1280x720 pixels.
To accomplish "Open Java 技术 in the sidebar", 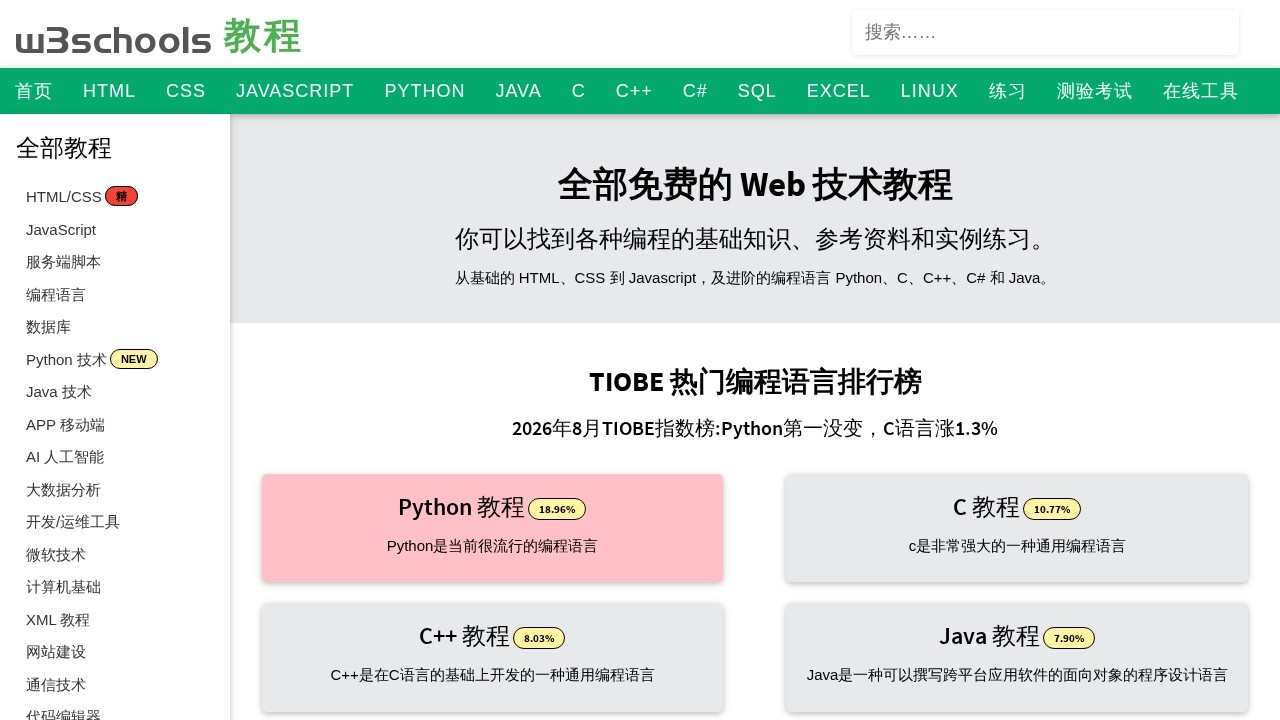I will (x=59, y=392).
